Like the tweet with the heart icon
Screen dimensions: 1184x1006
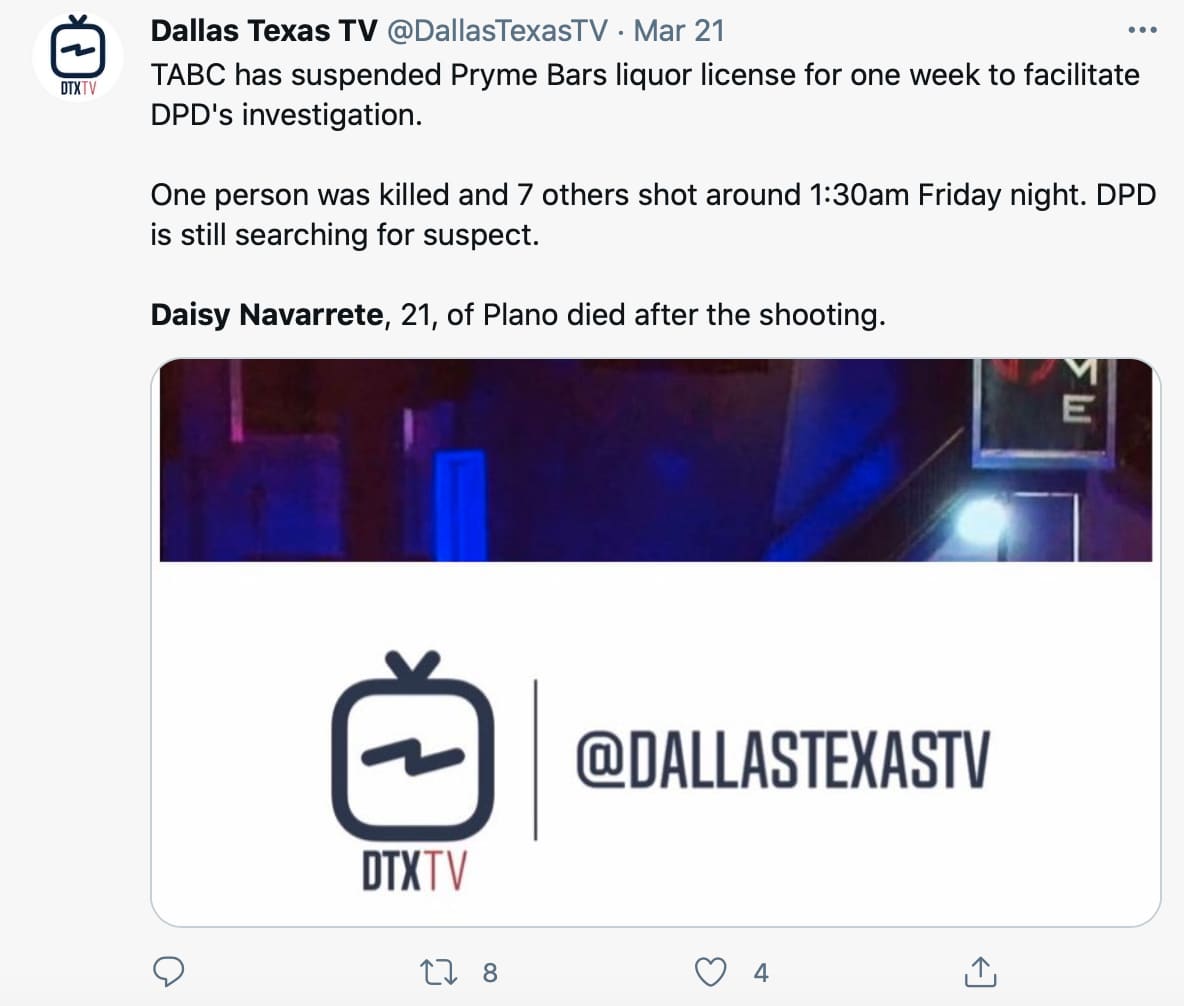click(x=711, y=971)
